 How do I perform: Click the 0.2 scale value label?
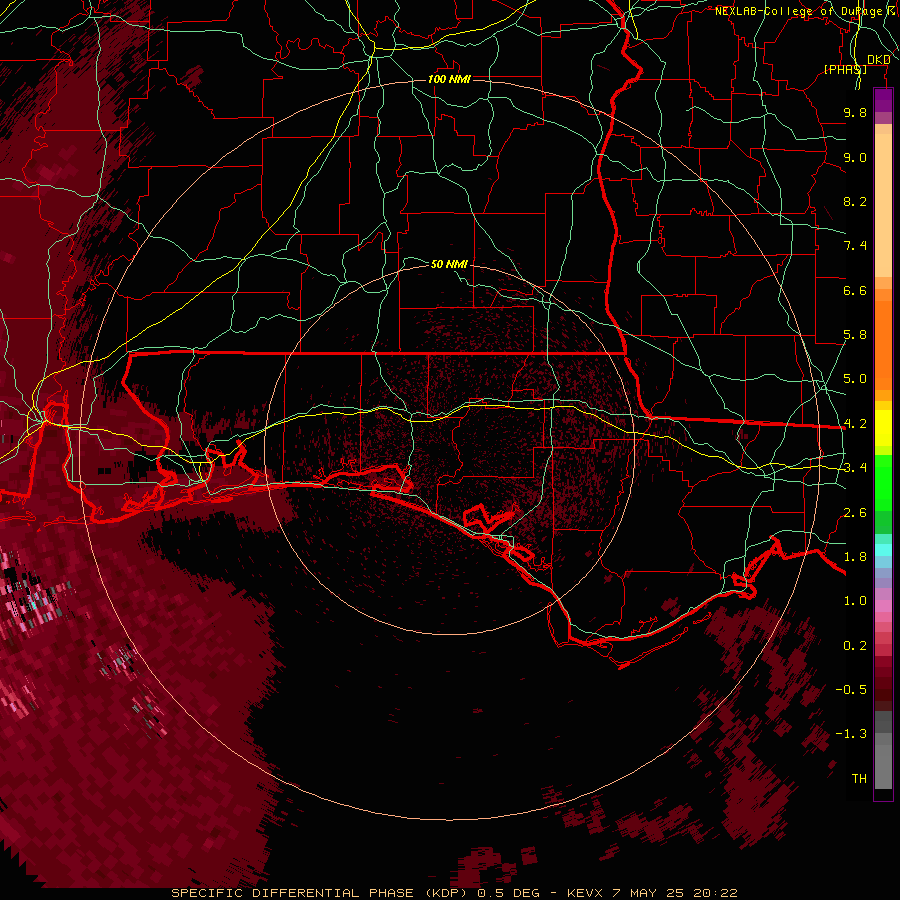pyautogui.click(x=855, y=646)
